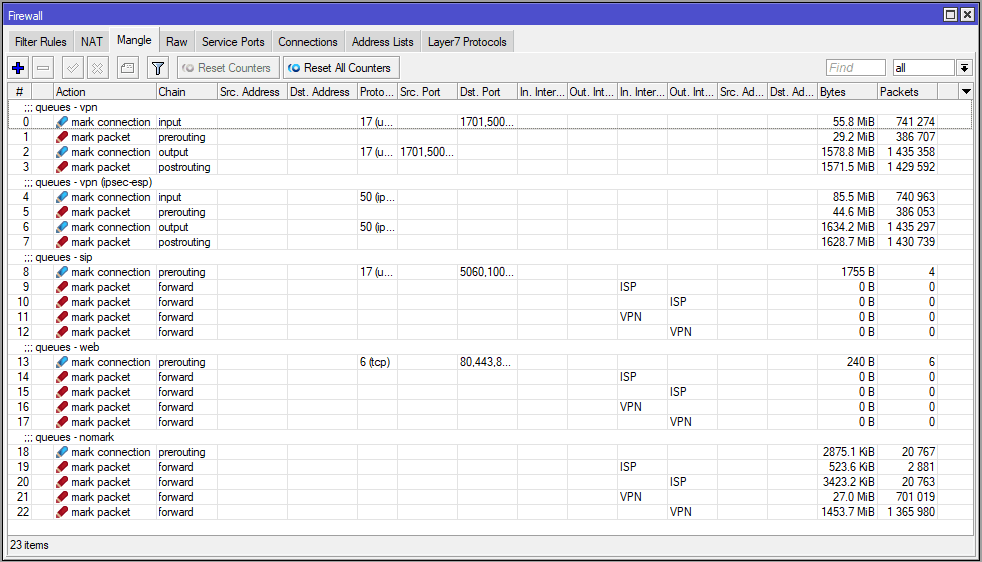Open the 'all' chain filter dropdown
The image size is (982, 562).
(964, 68)
